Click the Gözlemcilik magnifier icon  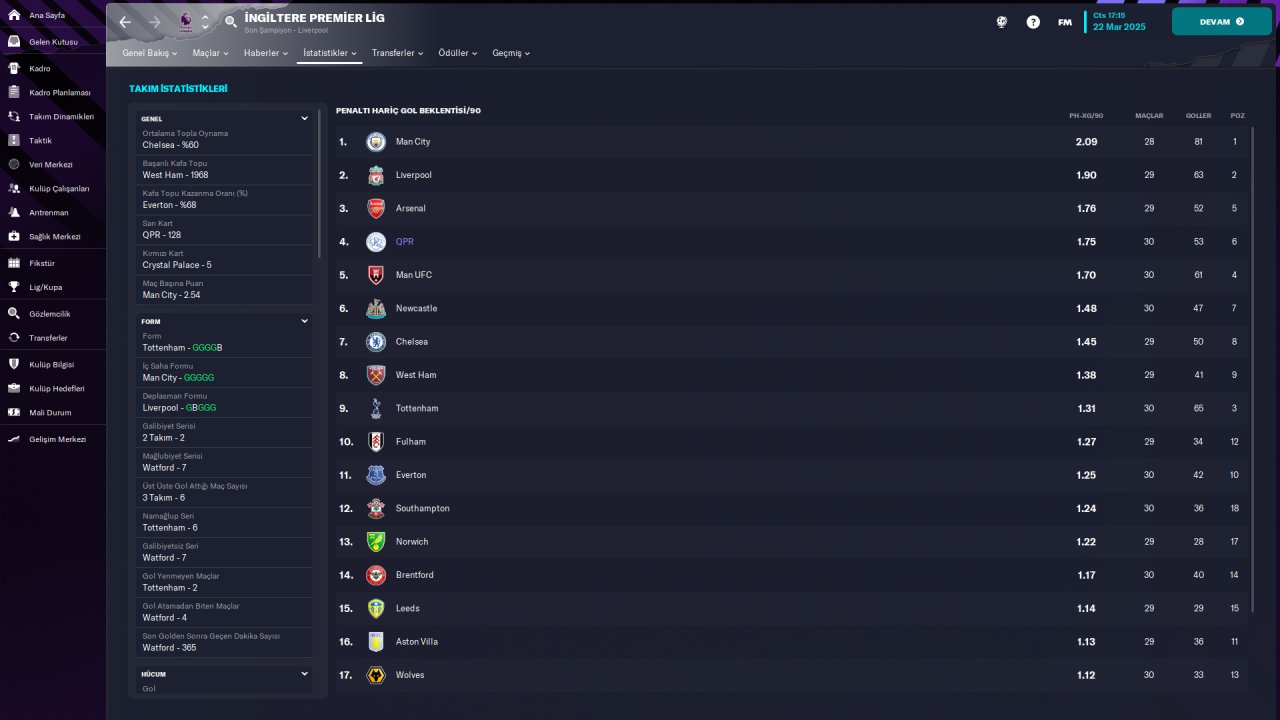[x=14, y=313]
